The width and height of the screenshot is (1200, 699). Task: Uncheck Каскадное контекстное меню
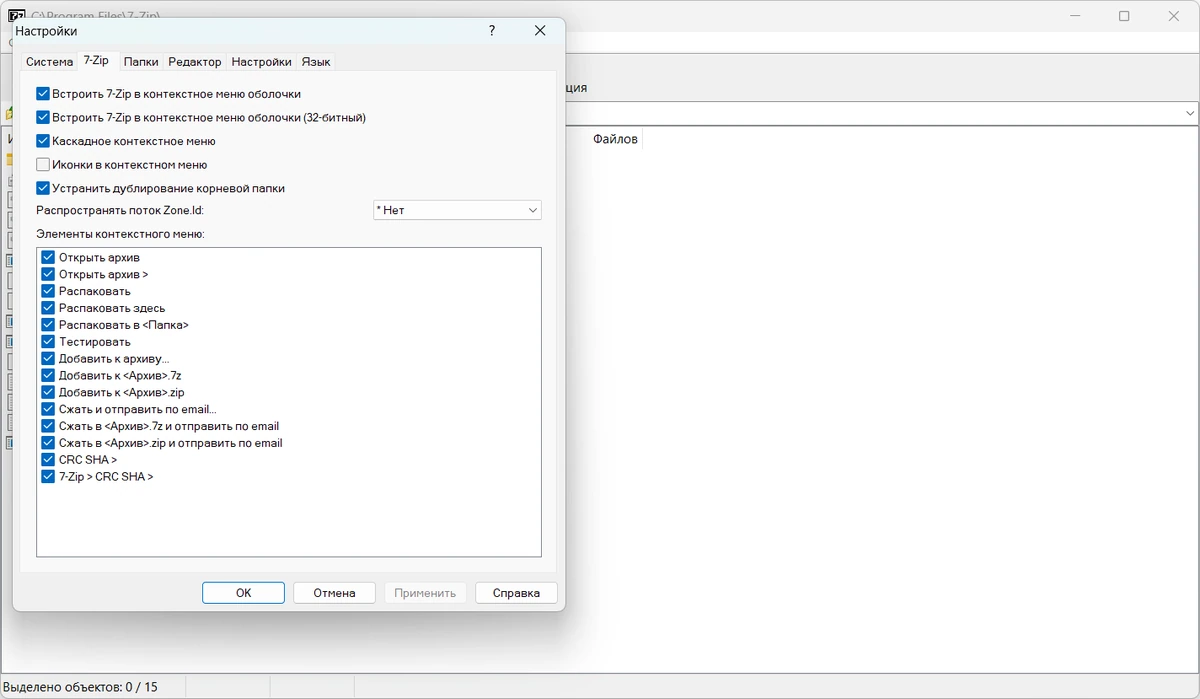[43, 141]
